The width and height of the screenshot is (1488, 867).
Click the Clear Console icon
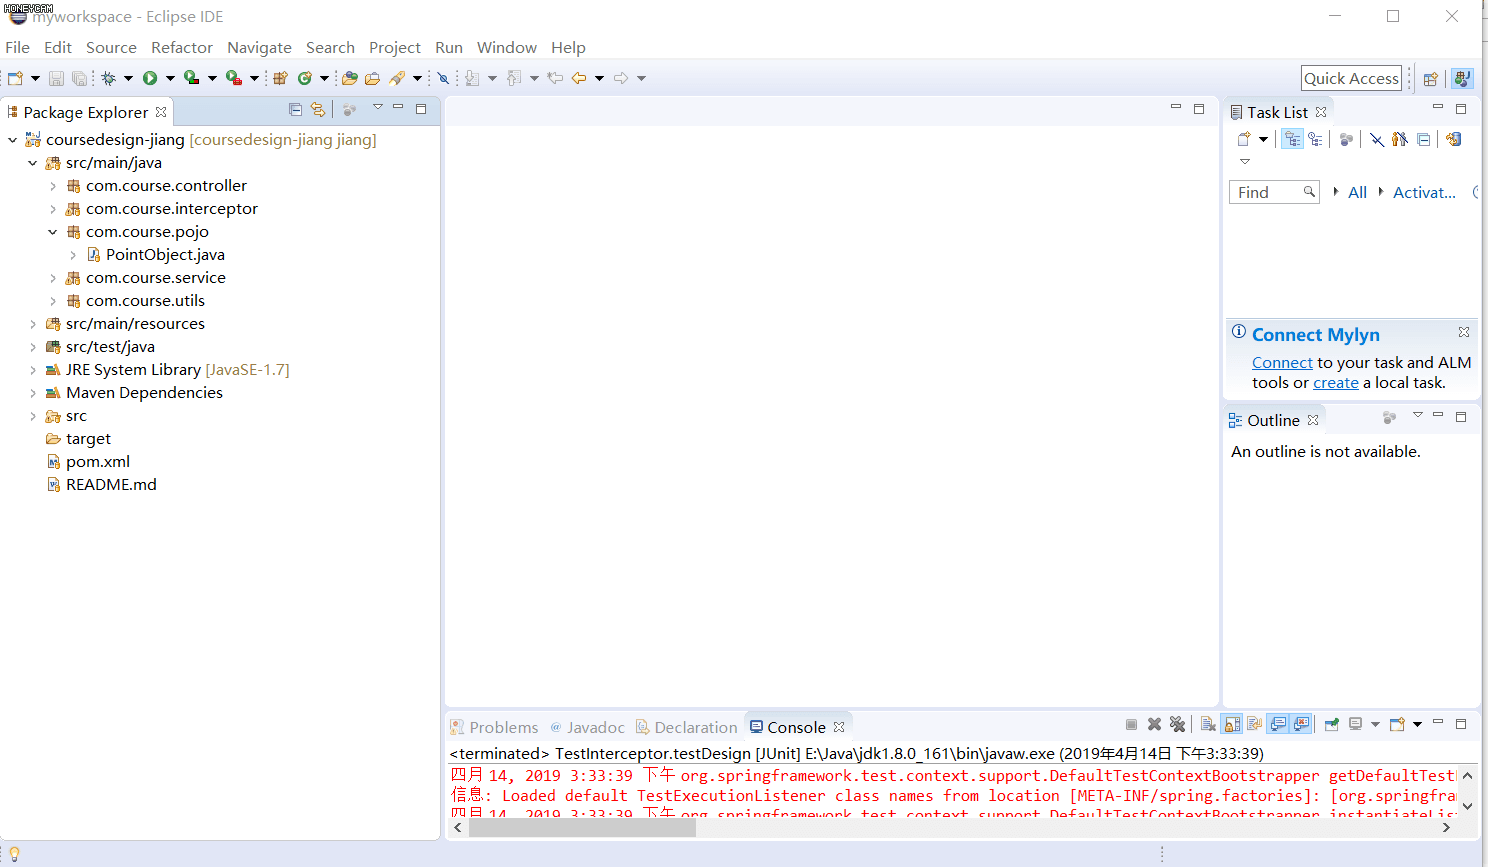tap(1208, 724)
